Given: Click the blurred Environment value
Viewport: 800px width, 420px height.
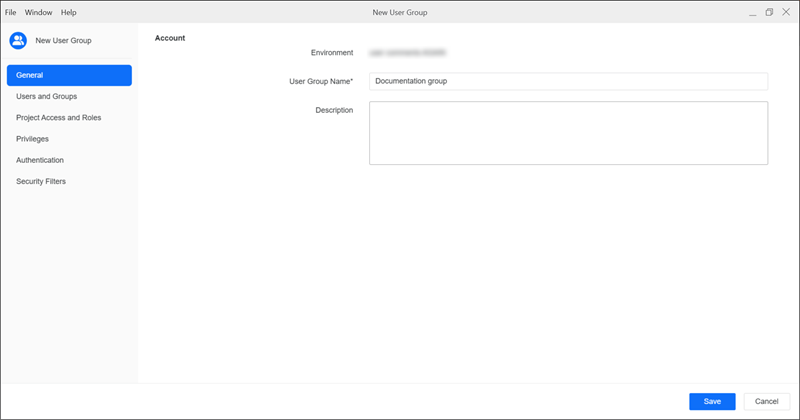Looking at the screenshot, I should coord(408,51).
